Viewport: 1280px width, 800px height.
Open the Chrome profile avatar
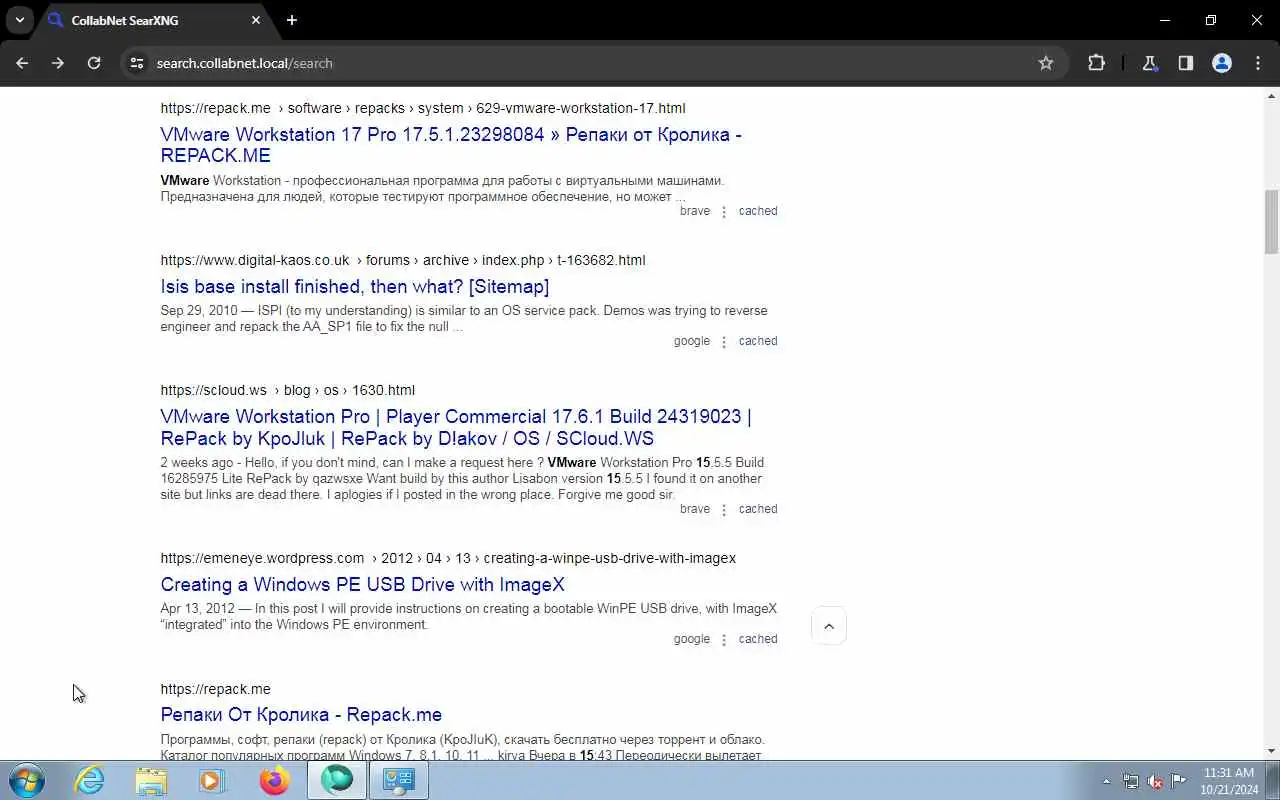[x=1222, y=63]
